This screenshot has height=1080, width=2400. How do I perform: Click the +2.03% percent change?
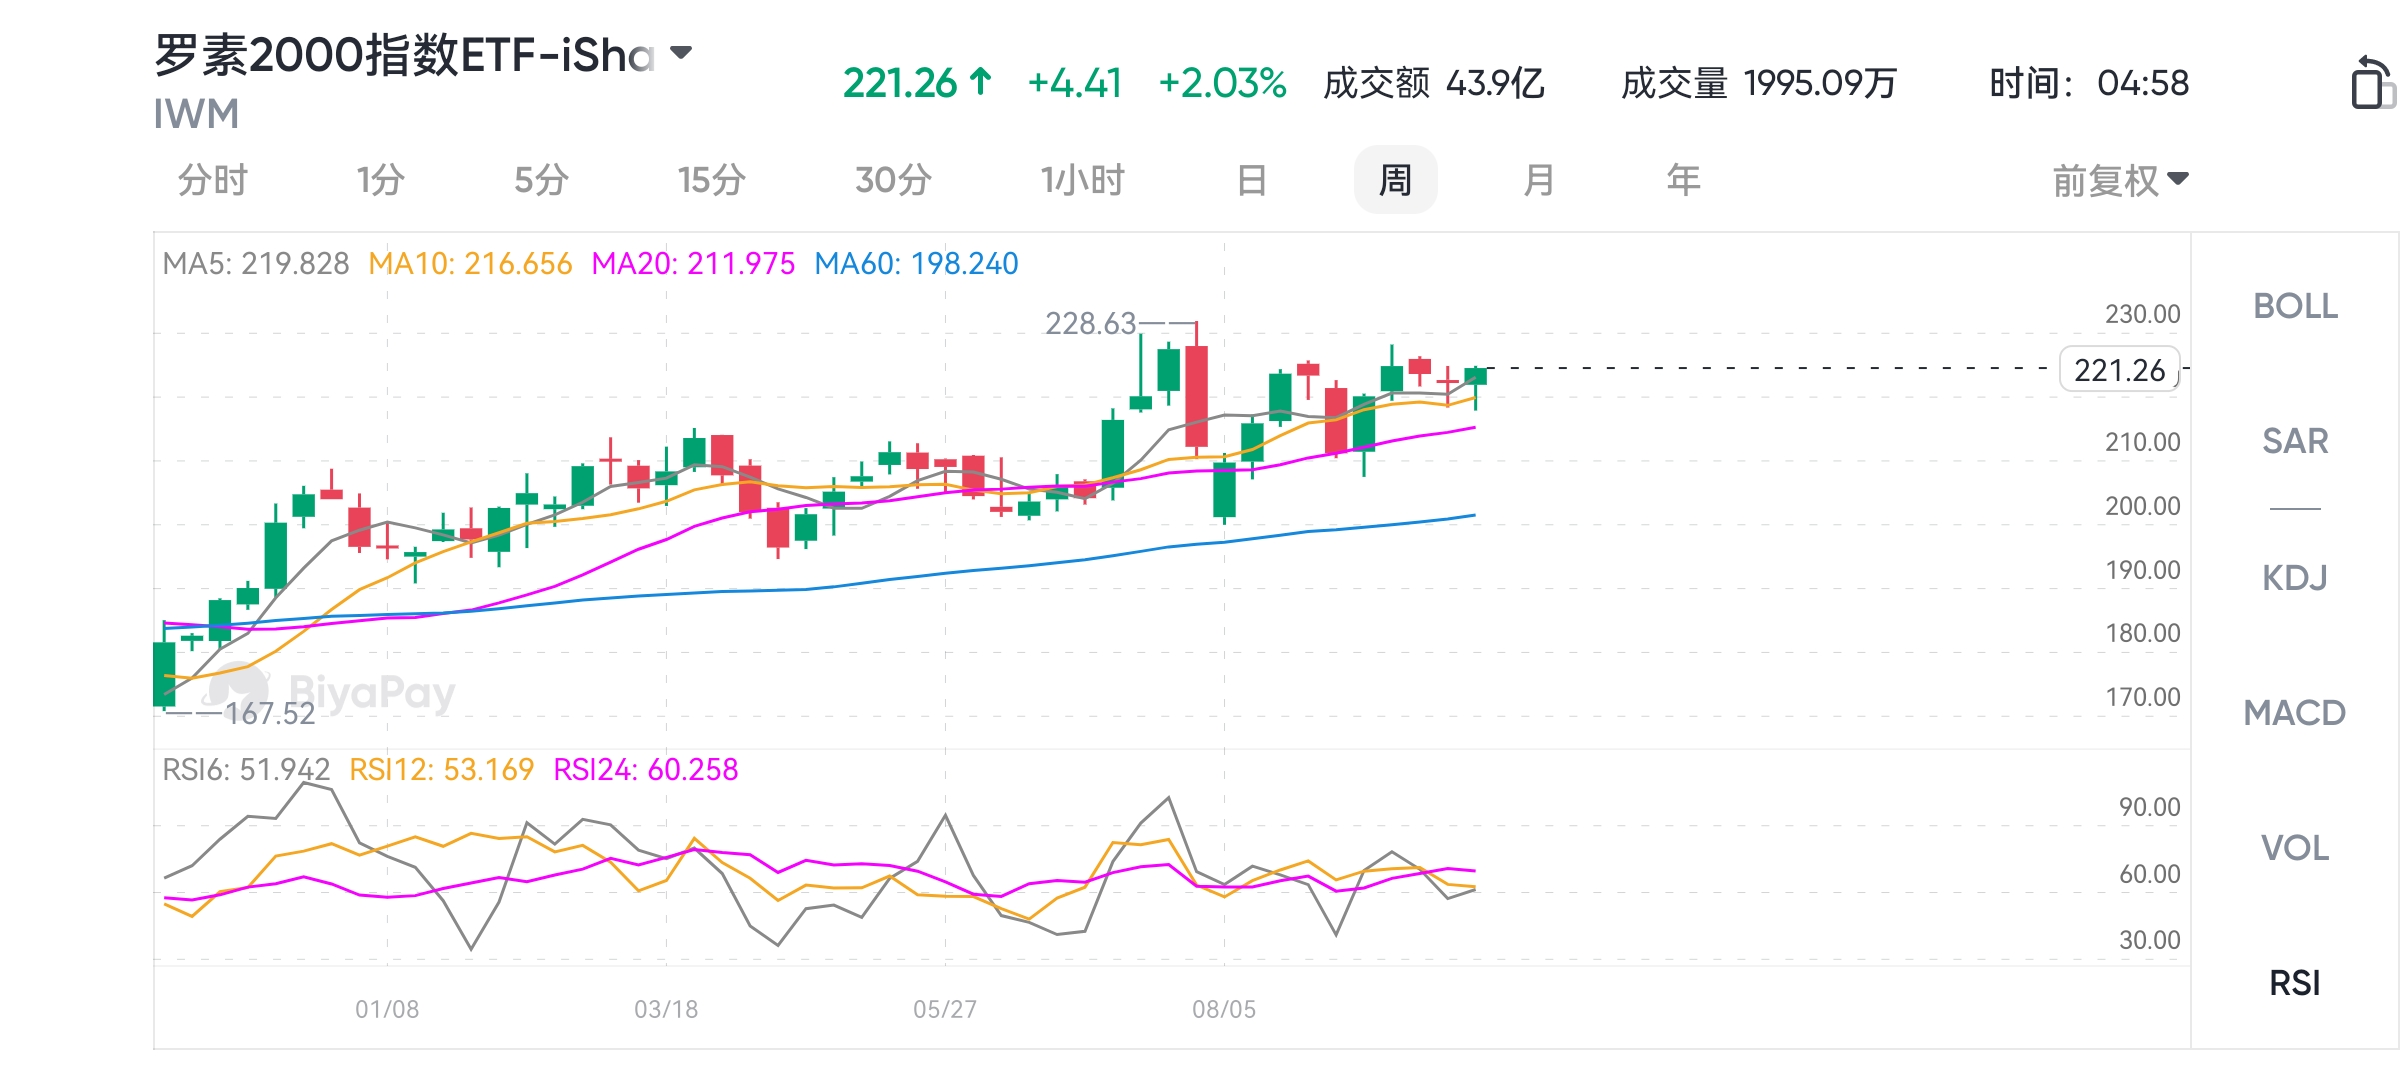point(1222,83)
